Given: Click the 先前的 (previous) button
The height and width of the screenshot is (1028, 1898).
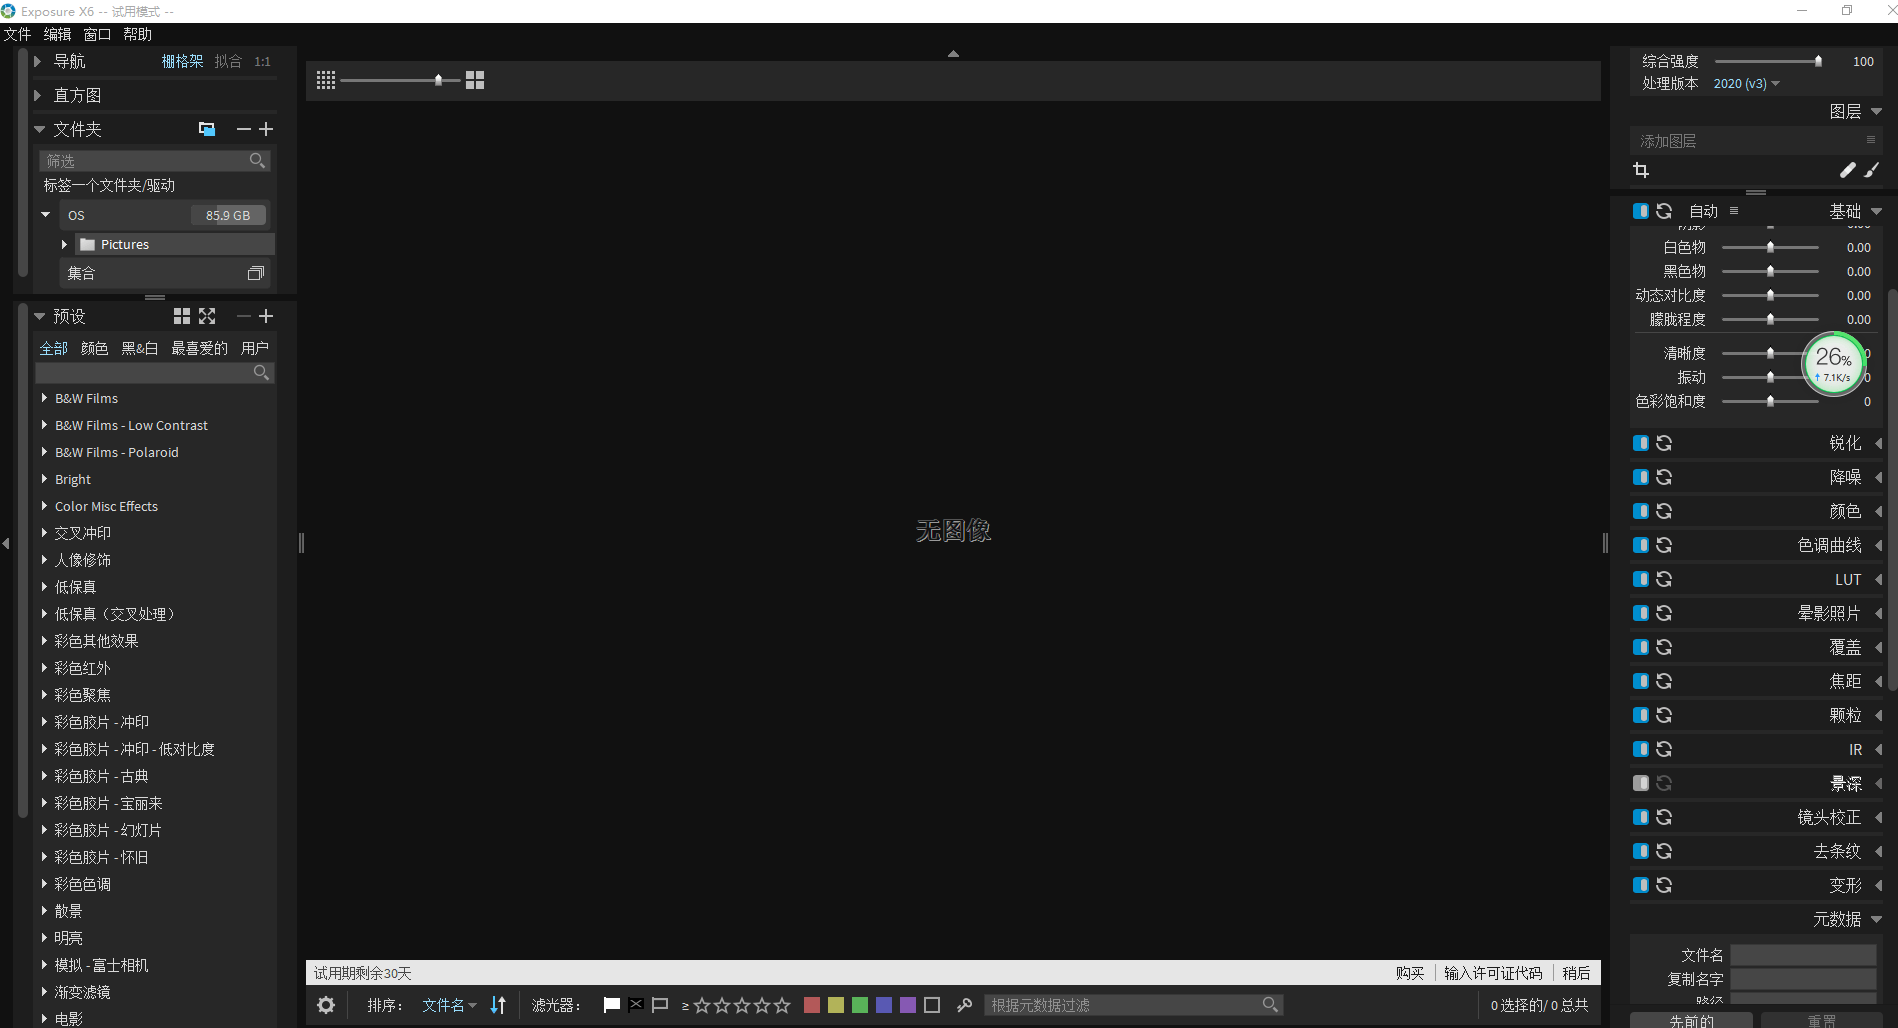Looking at the screenshot, I should coord(1691,1020).
